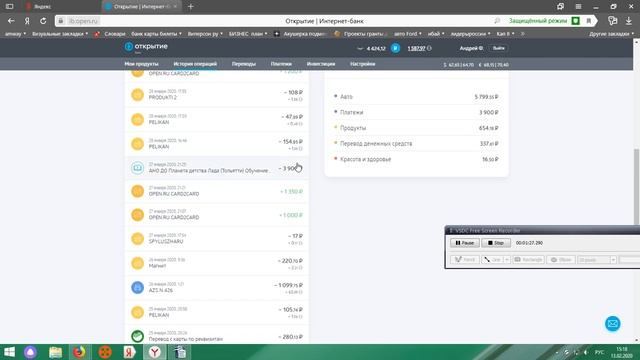Click the yellow icon of the Магнит transaction
Viewport: 640px width, 360px height.
pyautogui.click(x=138, y=263)
